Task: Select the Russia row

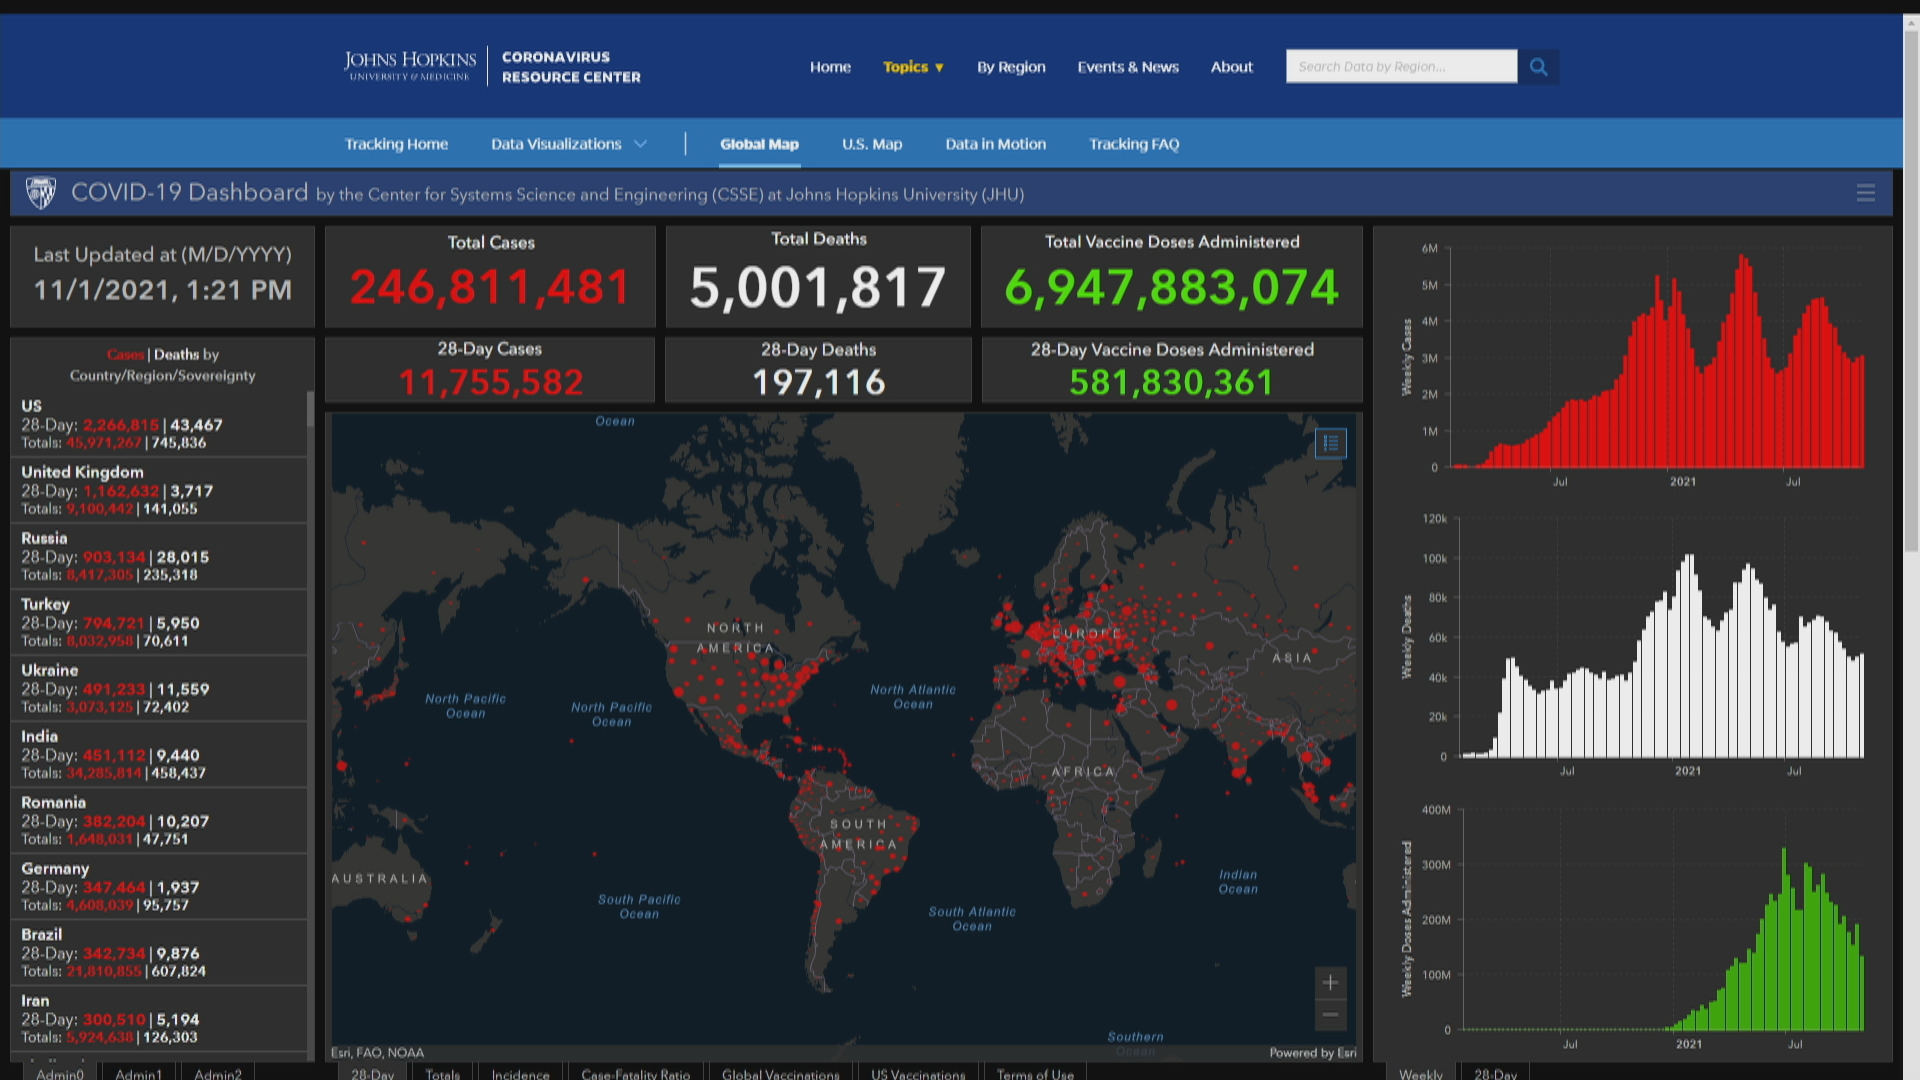Action: tap(158, 556)
